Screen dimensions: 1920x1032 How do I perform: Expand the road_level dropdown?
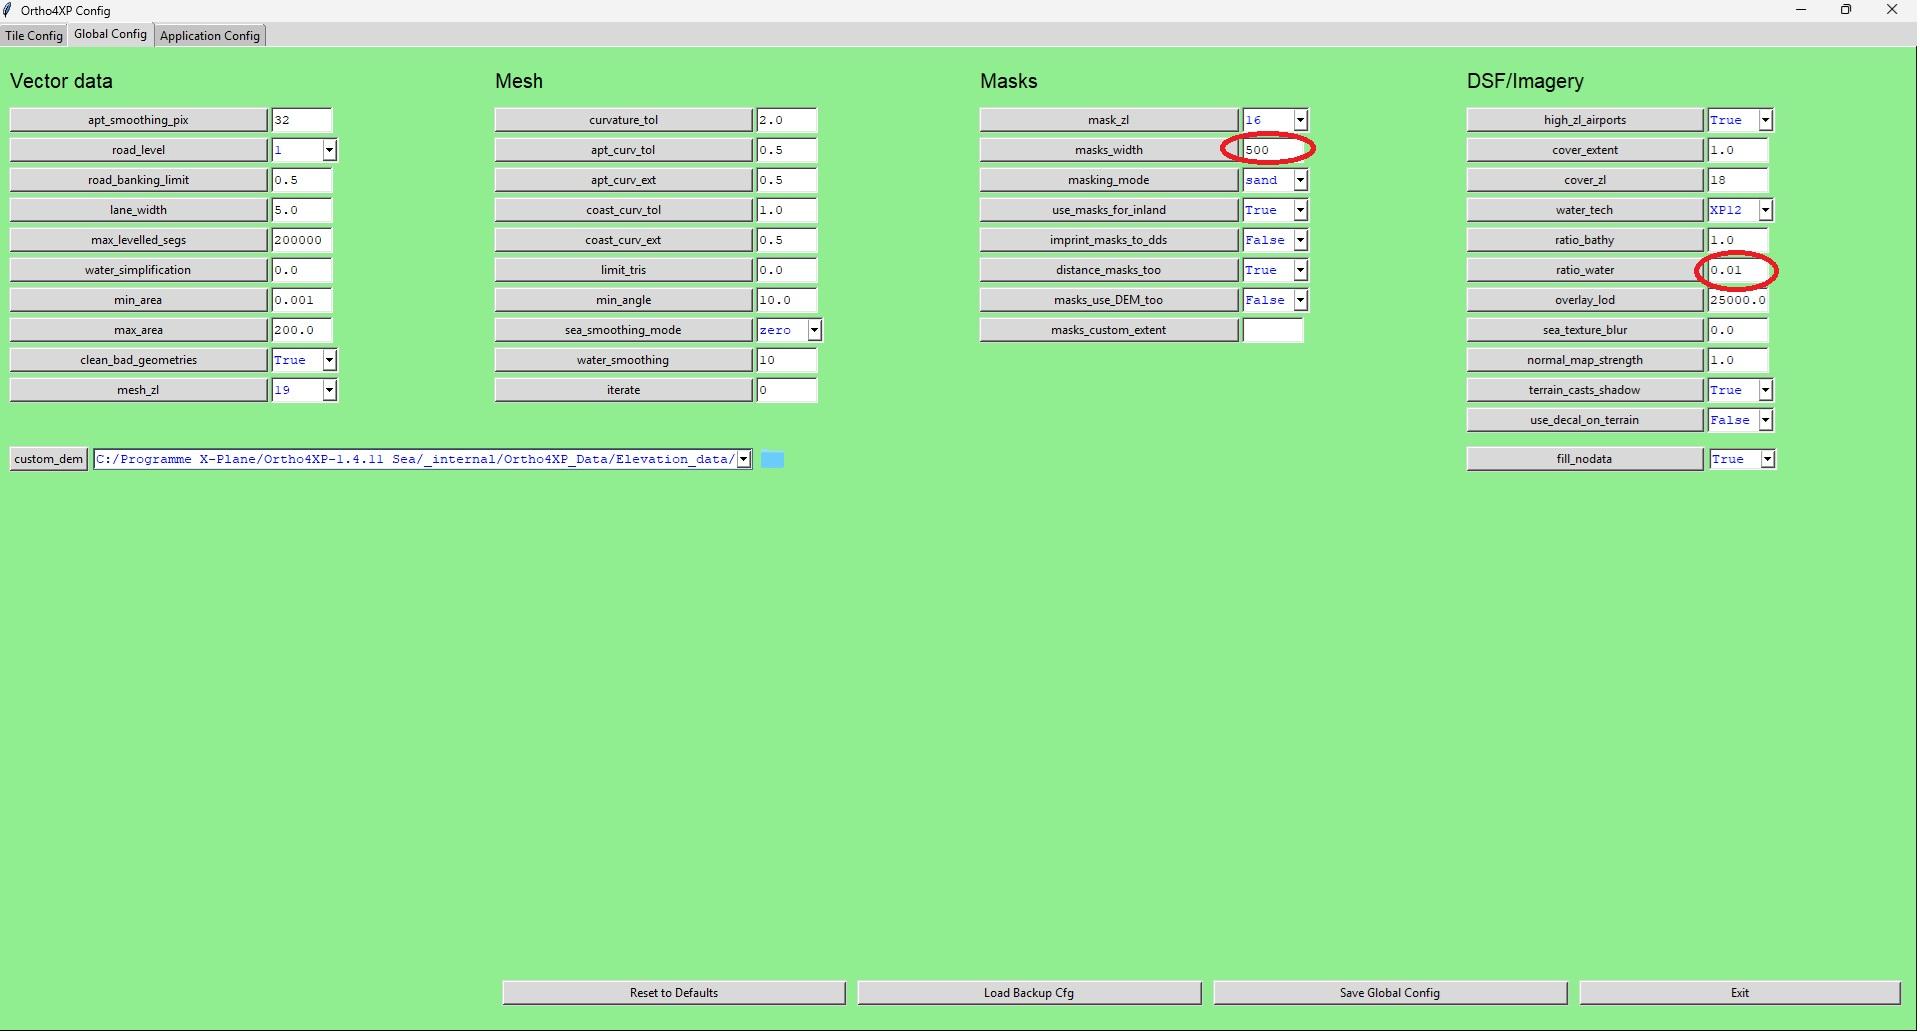point(329,150)
